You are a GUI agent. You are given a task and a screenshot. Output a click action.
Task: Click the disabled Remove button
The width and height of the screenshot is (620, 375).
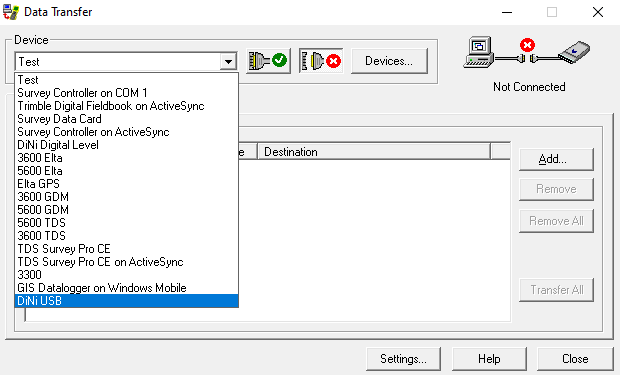point(556,189)
